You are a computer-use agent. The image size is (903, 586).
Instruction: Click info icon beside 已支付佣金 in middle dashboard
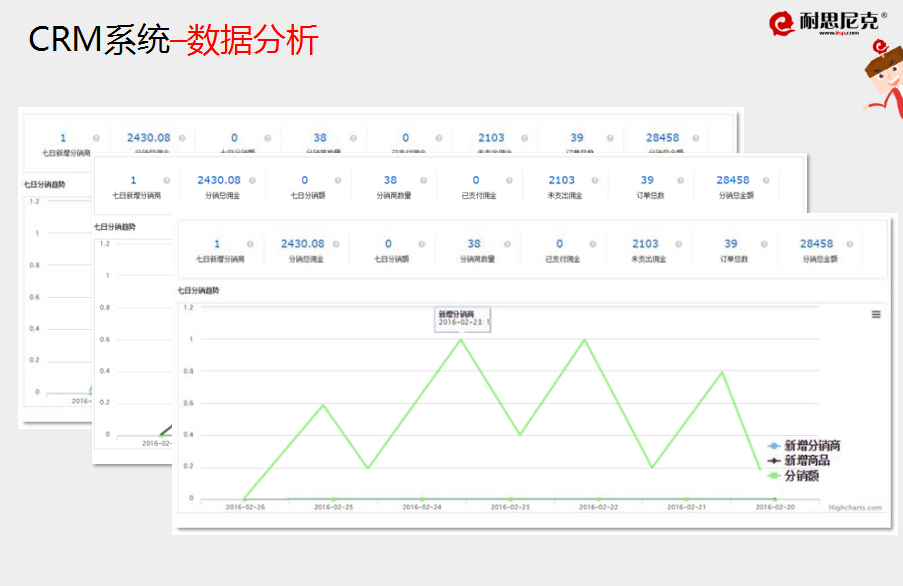[x=509, y=180]
